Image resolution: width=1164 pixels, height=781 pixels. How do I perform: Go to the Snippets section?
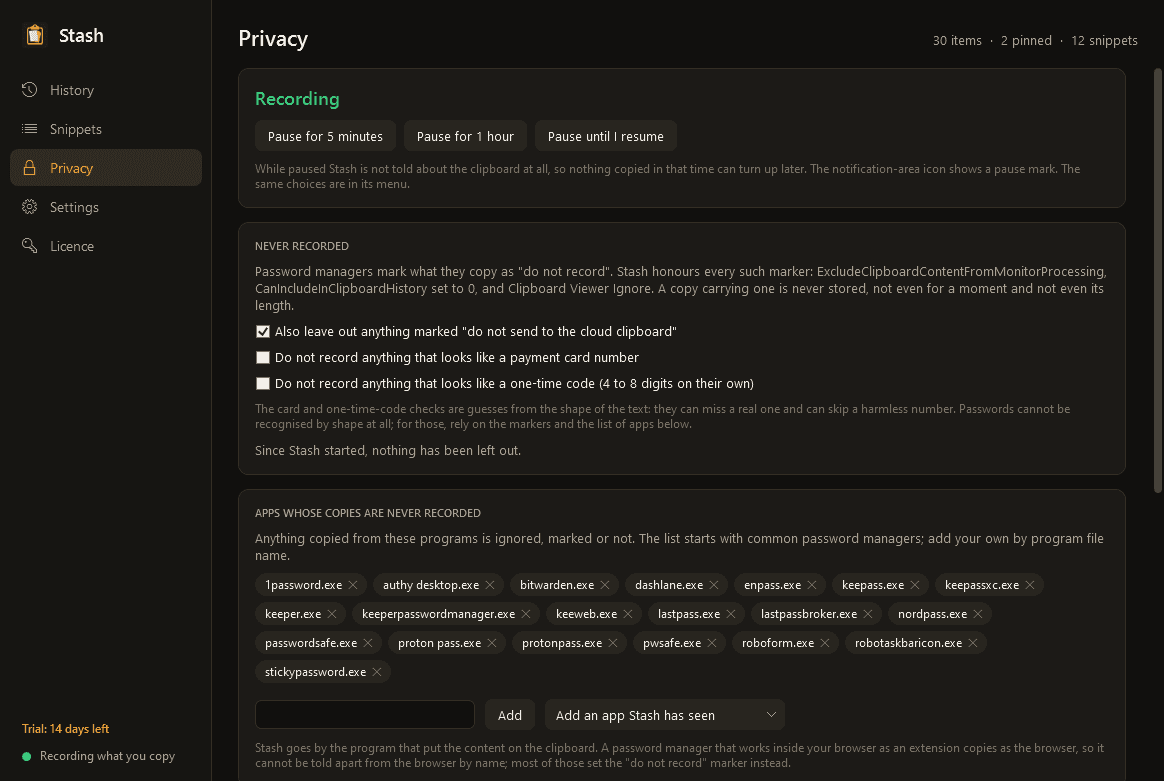click(105, 128)
